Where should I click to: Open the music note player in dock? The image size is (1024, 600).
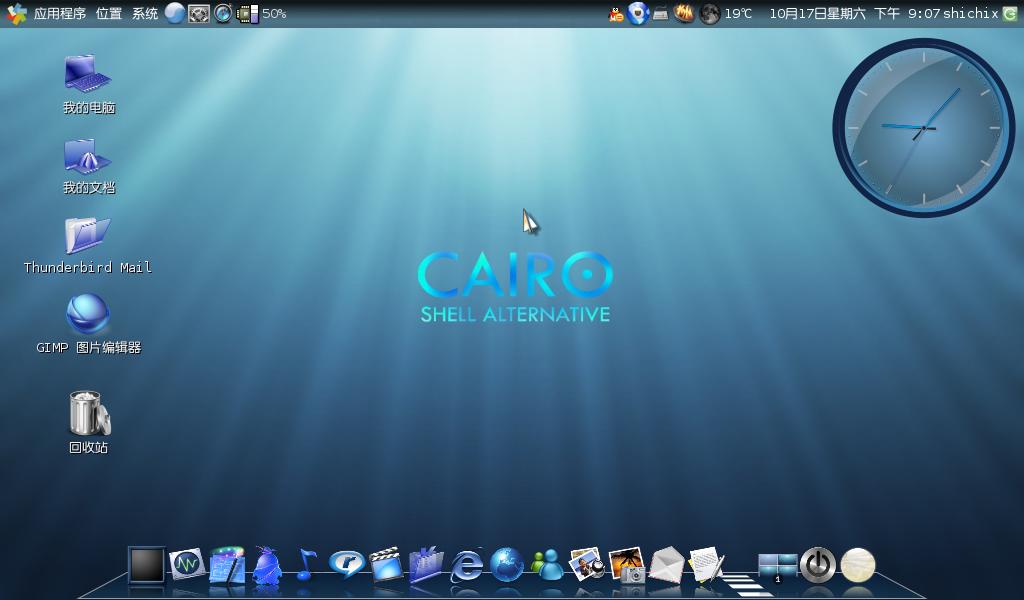pos(305,565)
